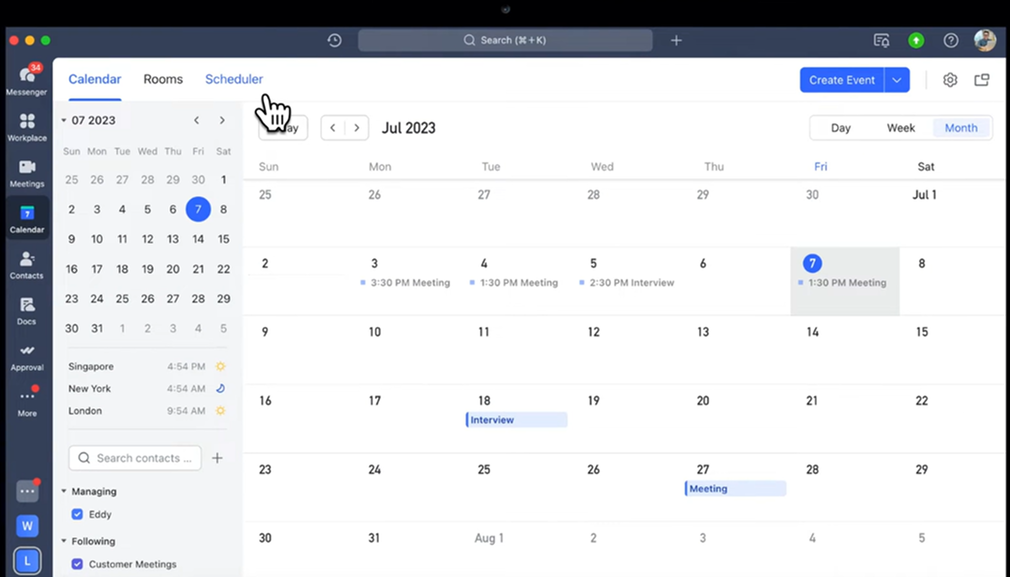Image resolution: width=1010 pixels, height=577 pixels.
Task: Click the Create Event button
Action: 843,79
